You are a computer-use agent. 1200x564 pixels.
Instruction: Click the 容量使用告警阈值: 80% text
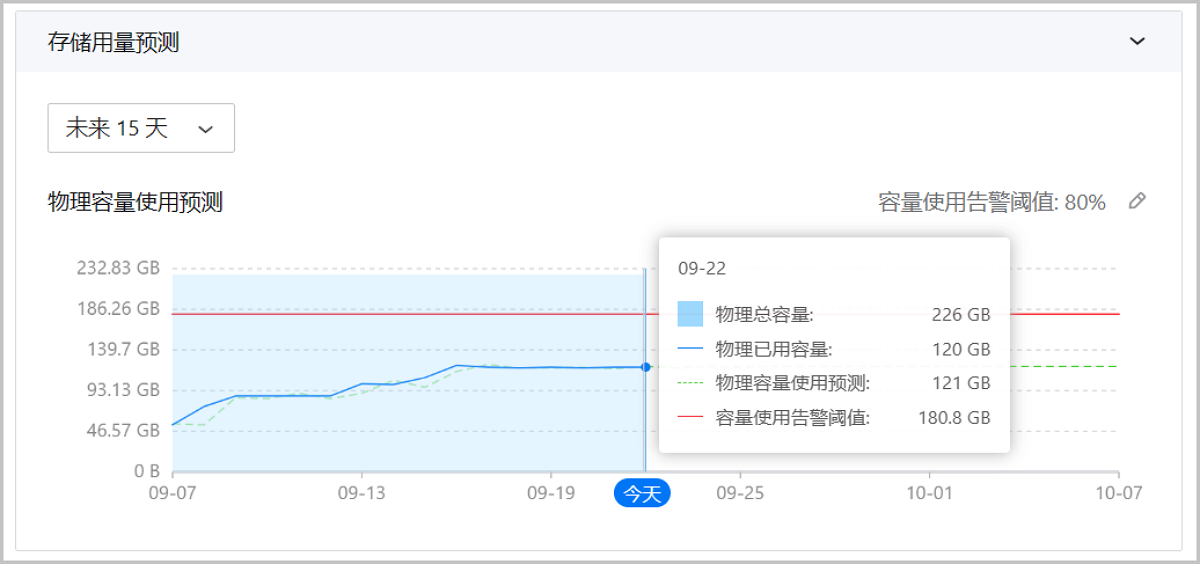[992, 202]
